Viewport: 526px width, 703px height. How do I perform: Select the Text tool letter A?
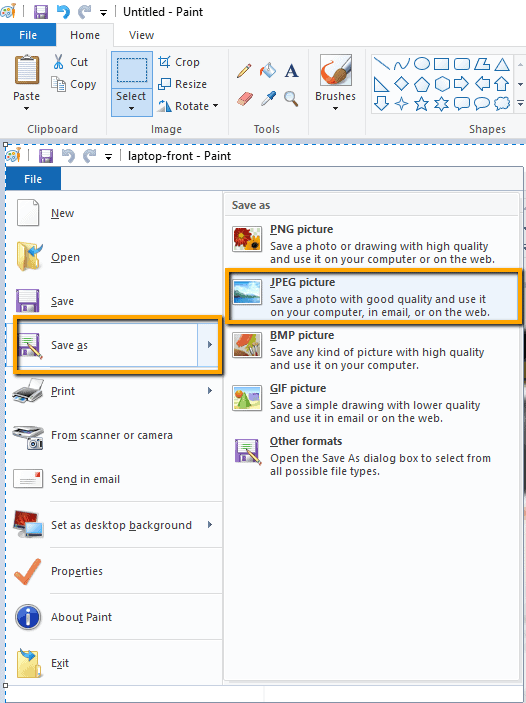click(x=291, y=71)
